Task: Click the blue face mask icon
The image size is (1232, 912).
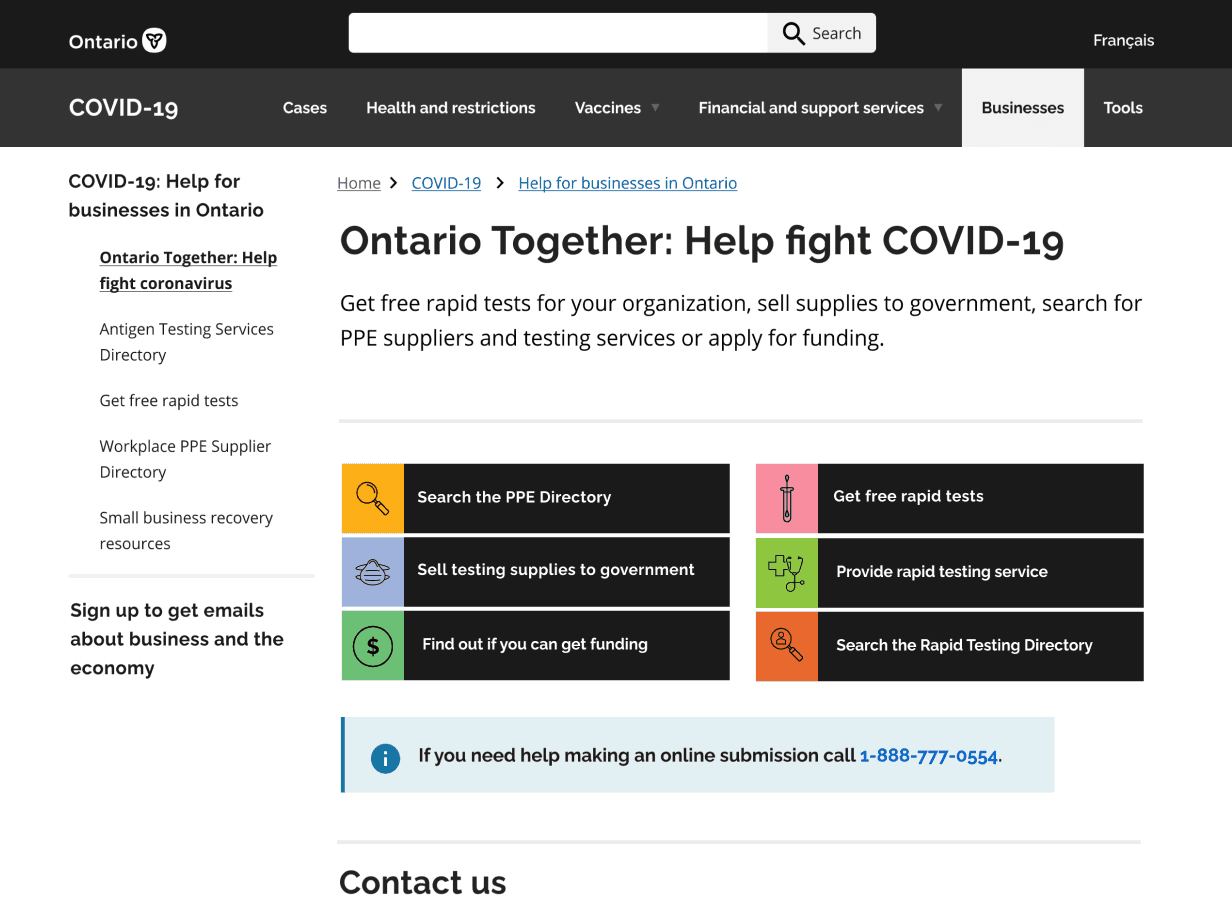Action: tap(373, 571)
